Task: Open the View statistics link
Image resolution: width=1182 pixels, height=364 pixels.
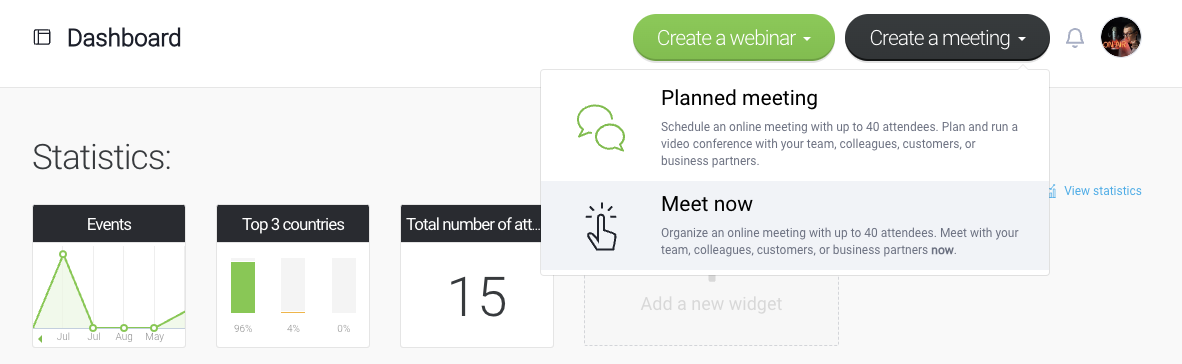Action: click(x=1102, y=191)
